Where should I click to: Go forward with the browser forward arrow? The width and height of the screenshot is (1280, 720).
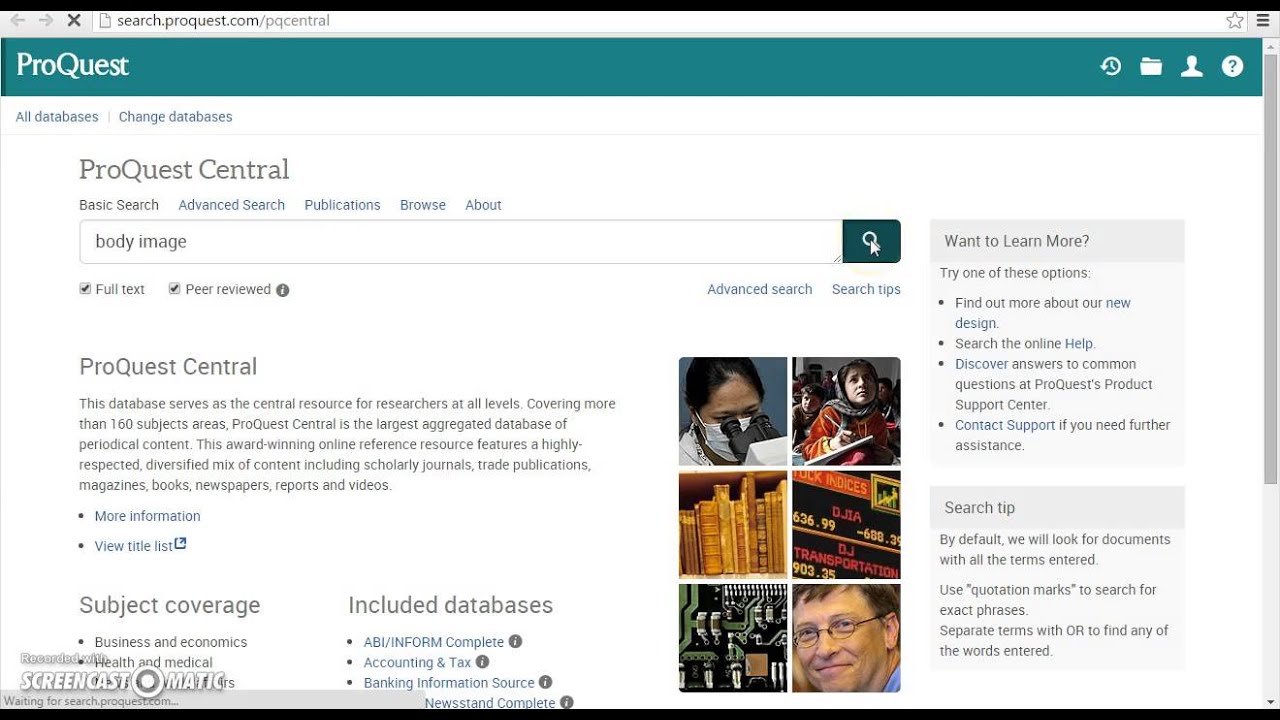45,20
